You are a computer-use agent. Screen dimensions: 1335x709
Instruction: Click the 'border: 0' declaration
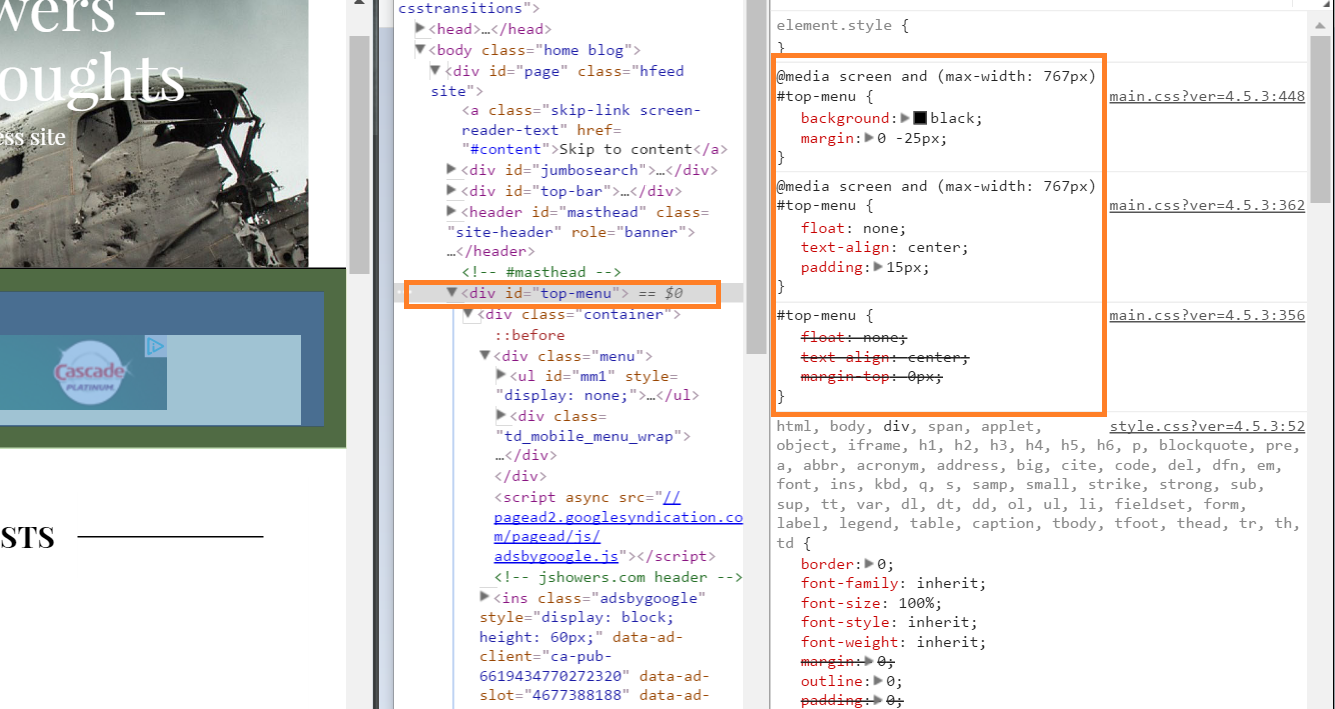(847, 564)
